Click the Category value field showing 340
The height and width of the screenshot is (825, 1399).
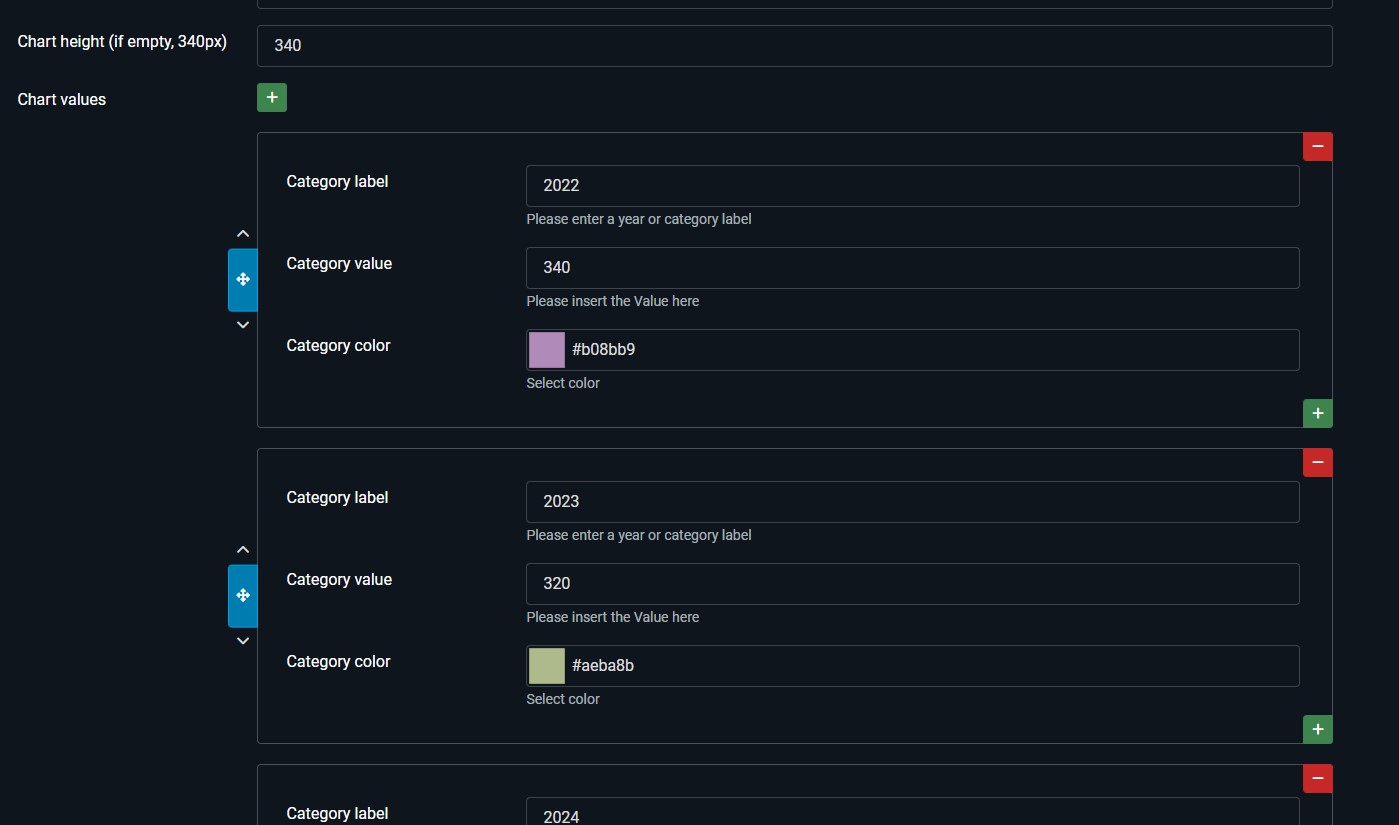point(912,268)
